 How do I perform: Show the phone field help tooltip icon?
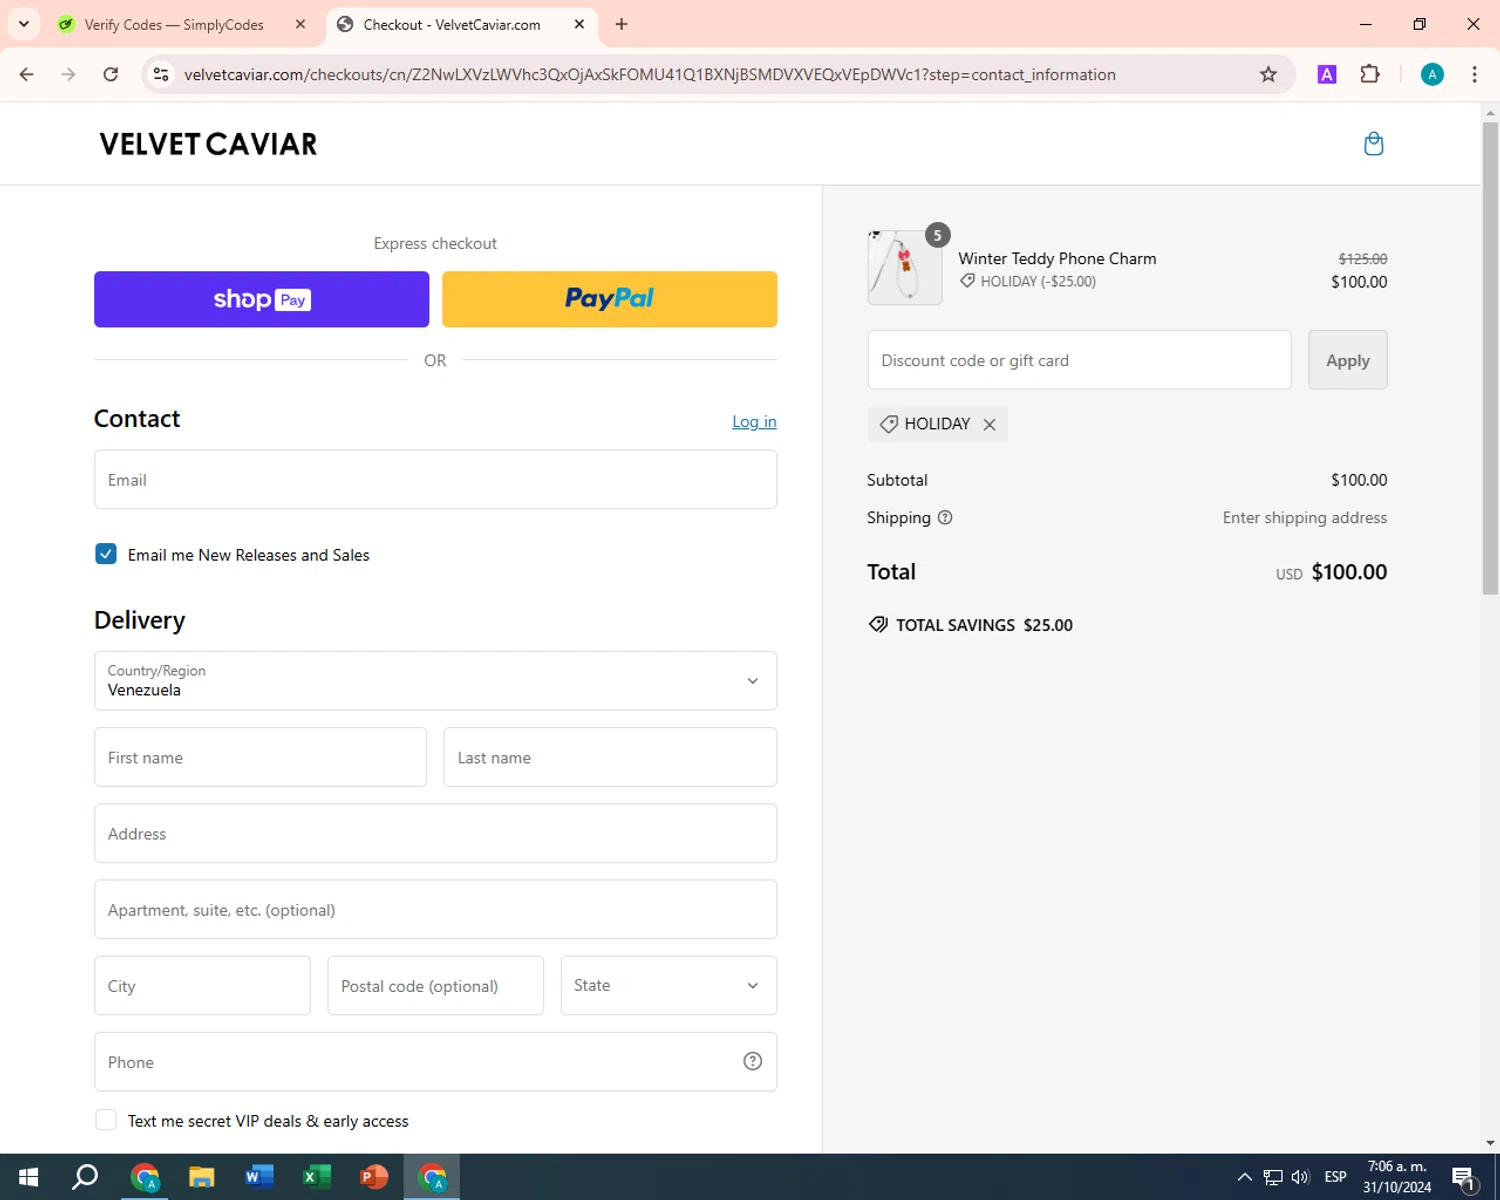753,1062
